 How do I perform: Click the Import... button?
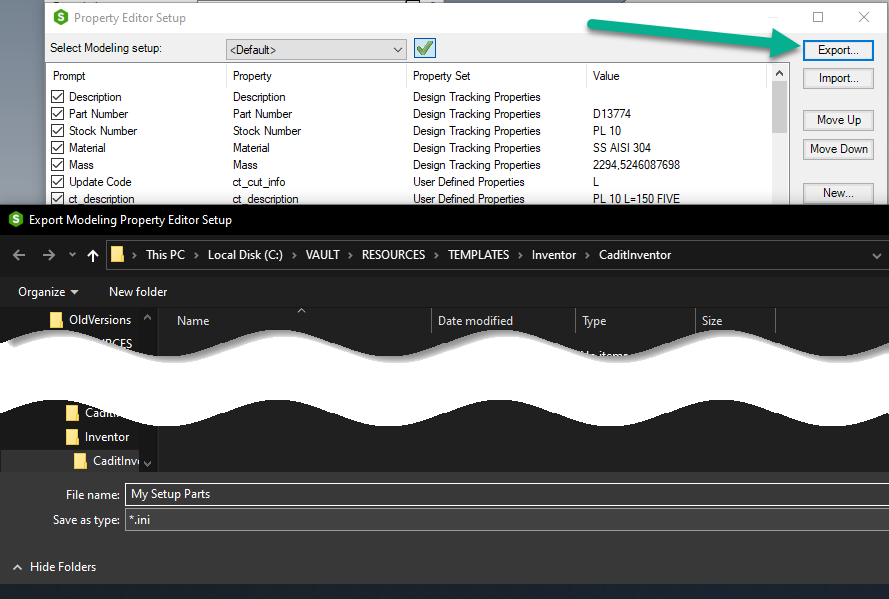point(838,78)
